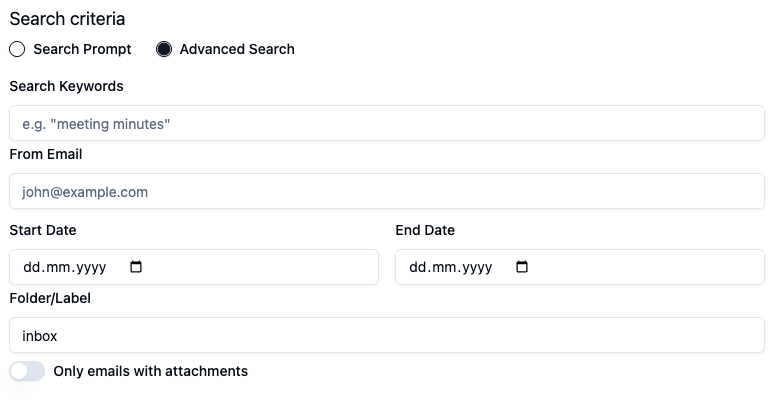This screenshot has height=401, width=782.
Task: Open the Start Date calendar picker icon
Action: coord(136,267)
